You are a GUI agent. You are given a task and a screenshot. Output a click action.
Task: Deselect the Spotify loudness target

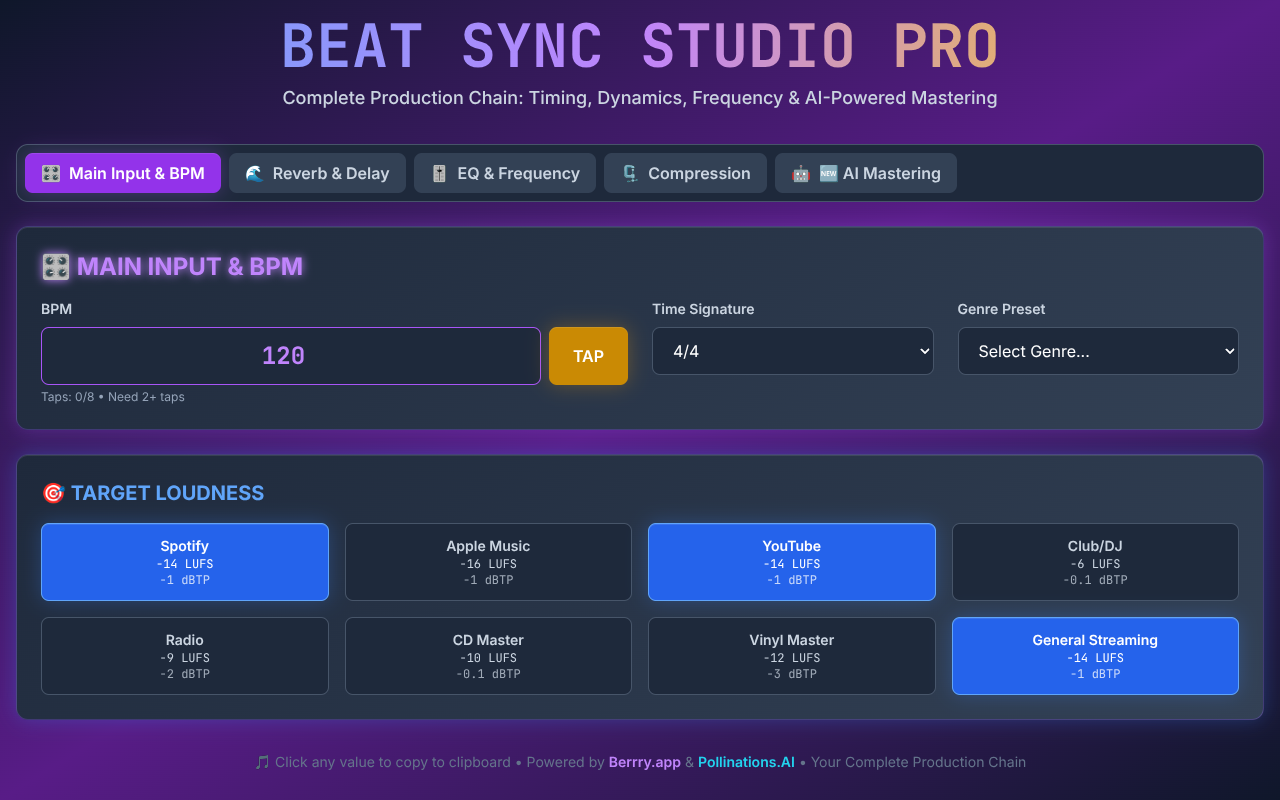coord(184,562)
